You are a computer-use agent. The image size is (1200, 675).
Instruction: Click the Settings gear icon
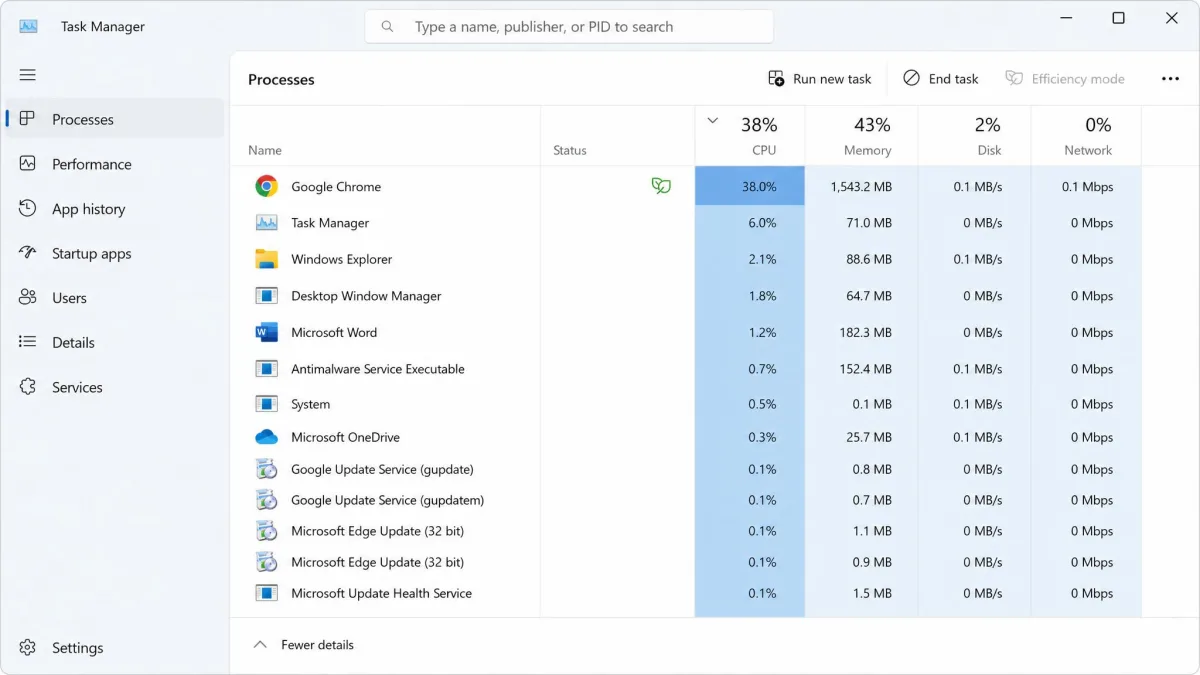(28, 648)
